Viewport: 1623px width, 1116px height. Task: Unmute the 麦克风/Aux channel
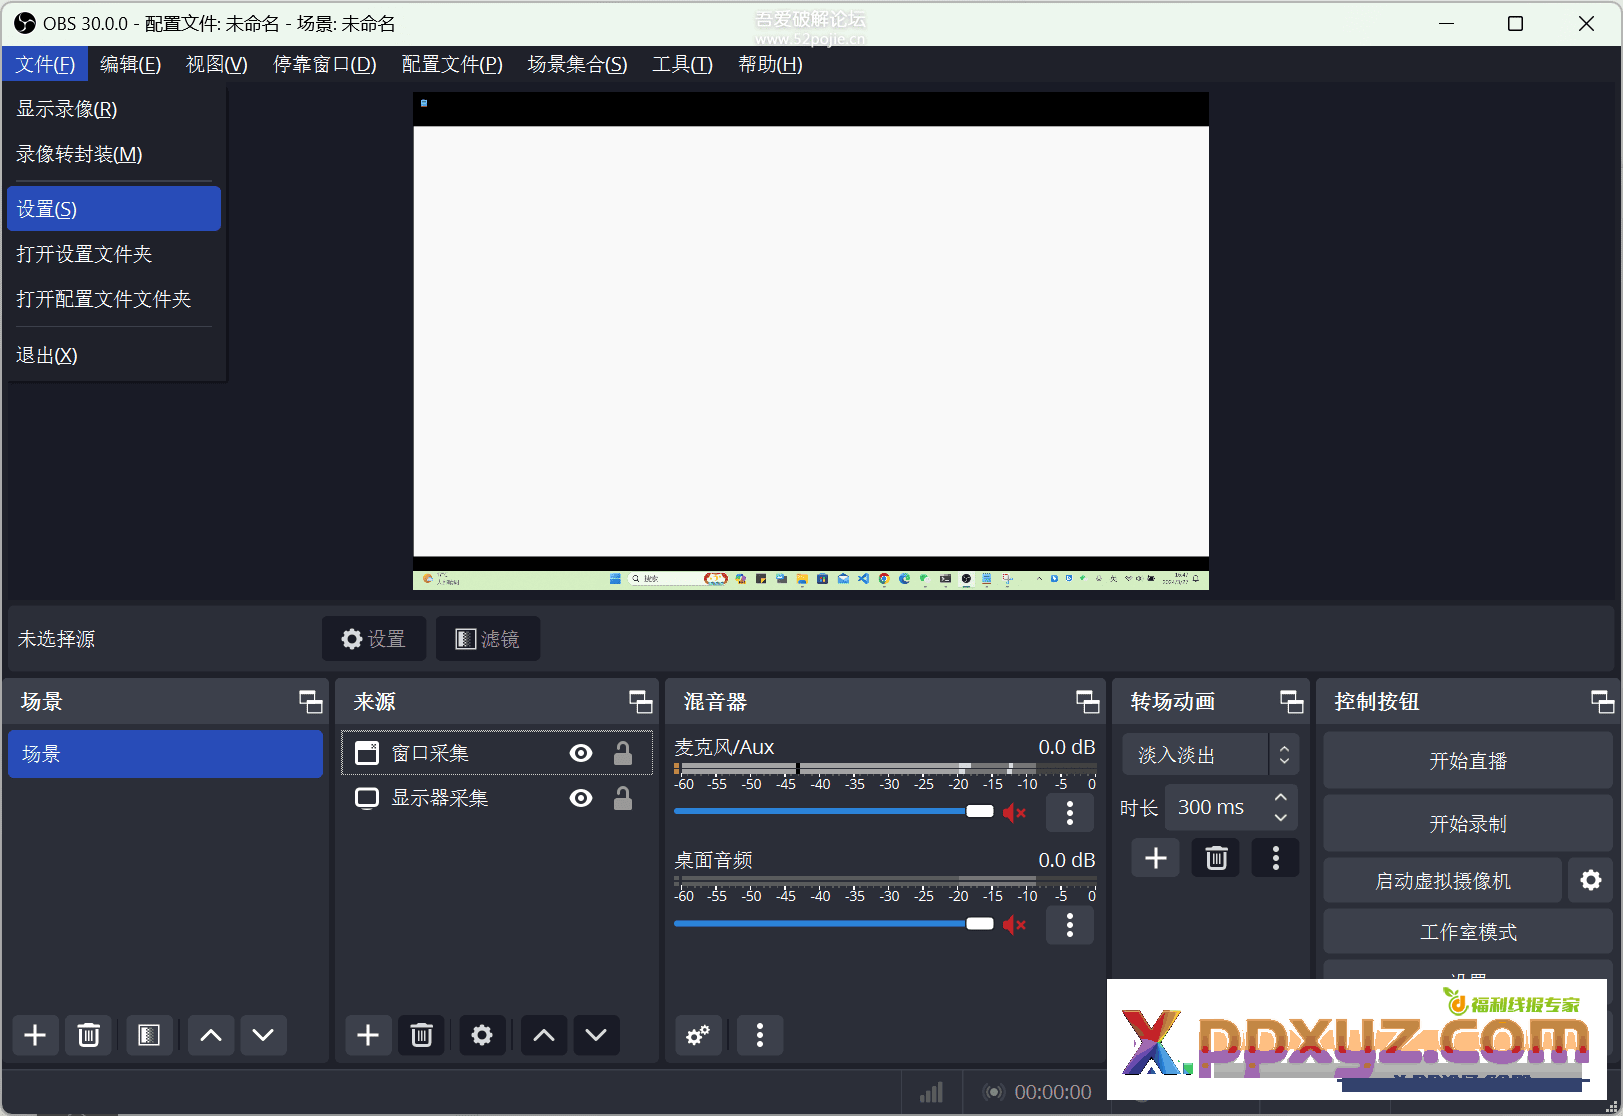(x=1015, y=812)
